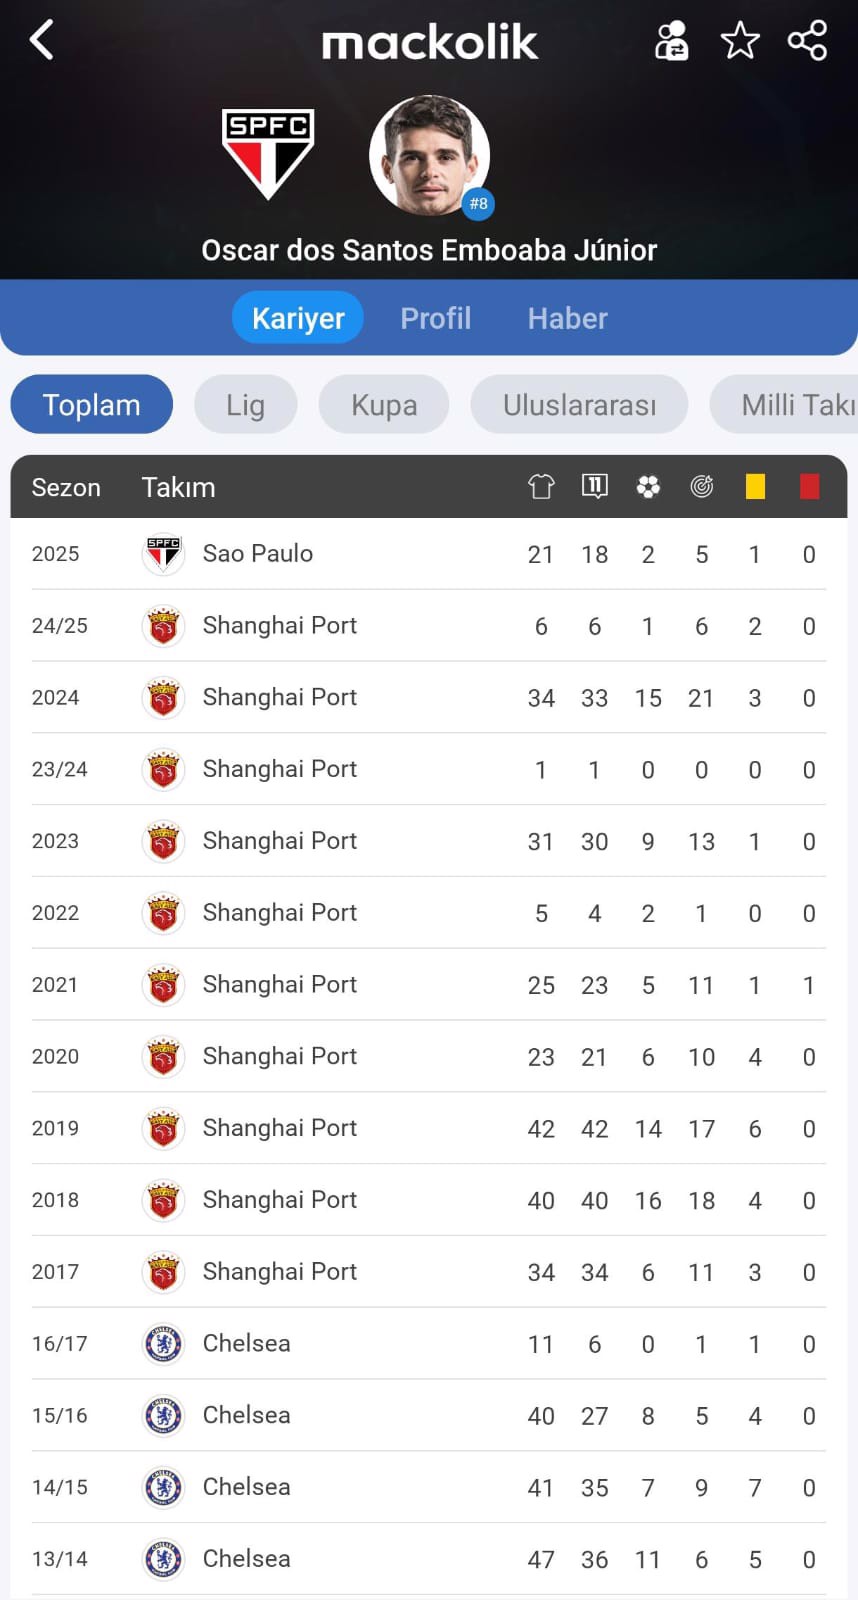Open Chelsea 15/16 season row

click(x=246, y=1416)
